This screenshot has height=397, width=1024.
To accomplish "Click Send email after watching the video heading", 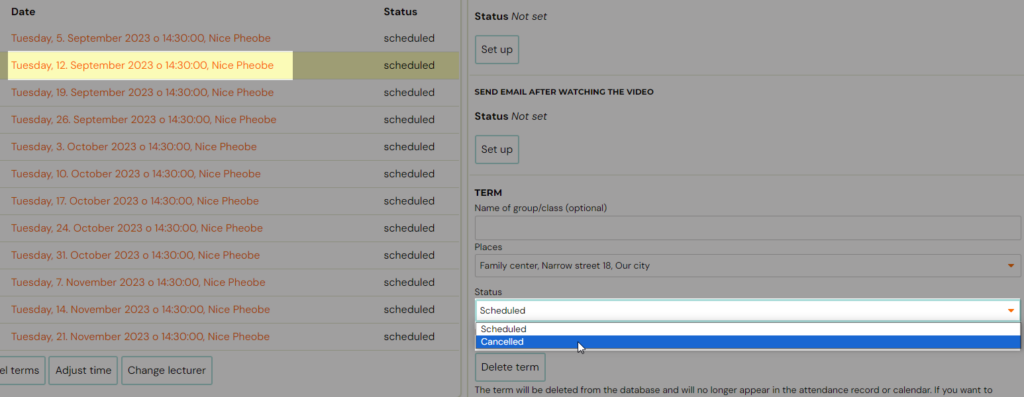I will pyautogui.click(x=564, y=92).
